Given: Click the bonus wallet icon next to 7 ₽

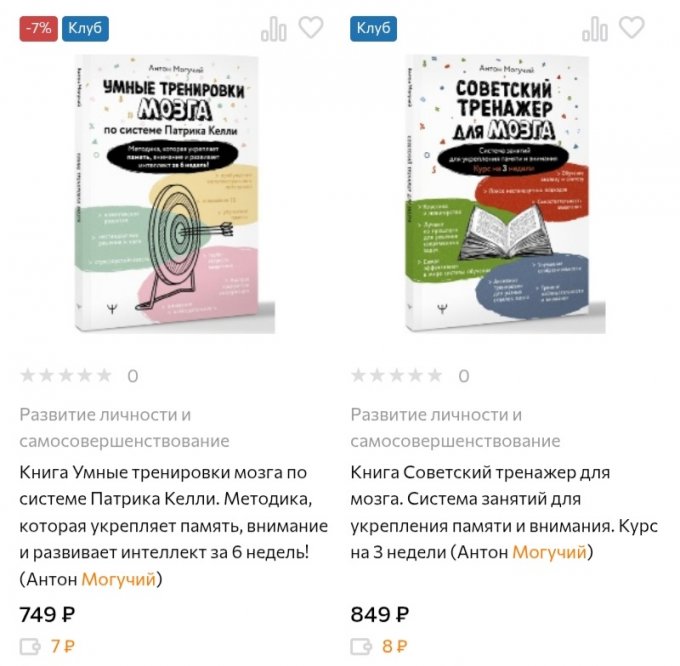Looking at the screenshot, I should click(30, 646).
